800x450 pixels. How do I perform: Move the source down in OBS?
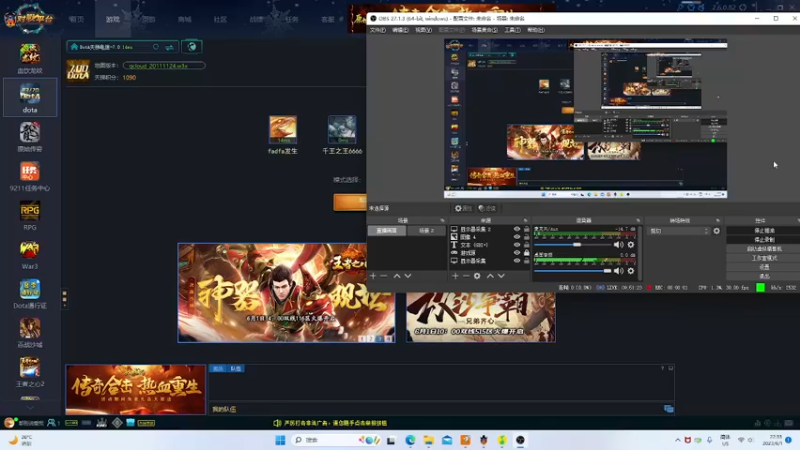coord(501,276)
